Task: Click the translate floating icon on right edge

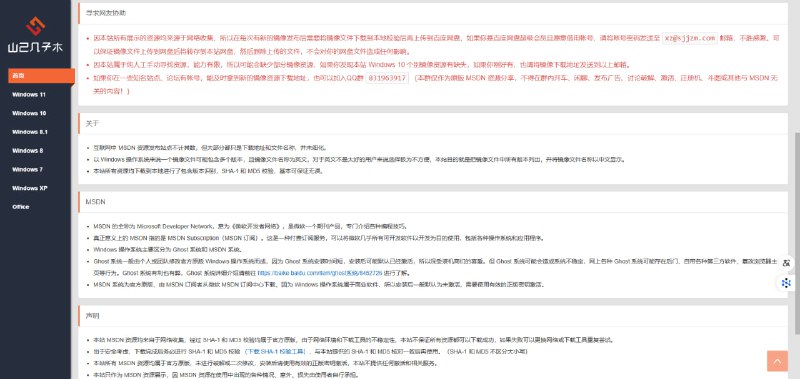Action: 786,263
